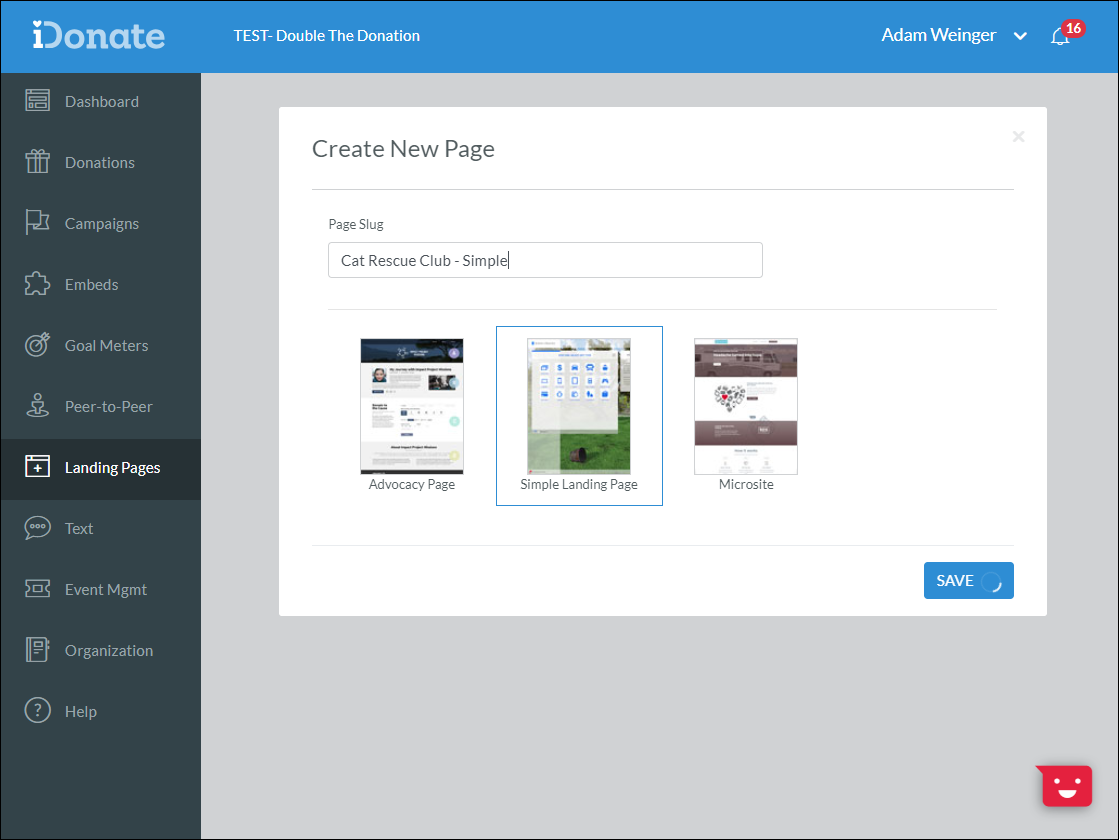Click the Goal Meters target icon
1119x840 pixels.
[x=37, y=345]
